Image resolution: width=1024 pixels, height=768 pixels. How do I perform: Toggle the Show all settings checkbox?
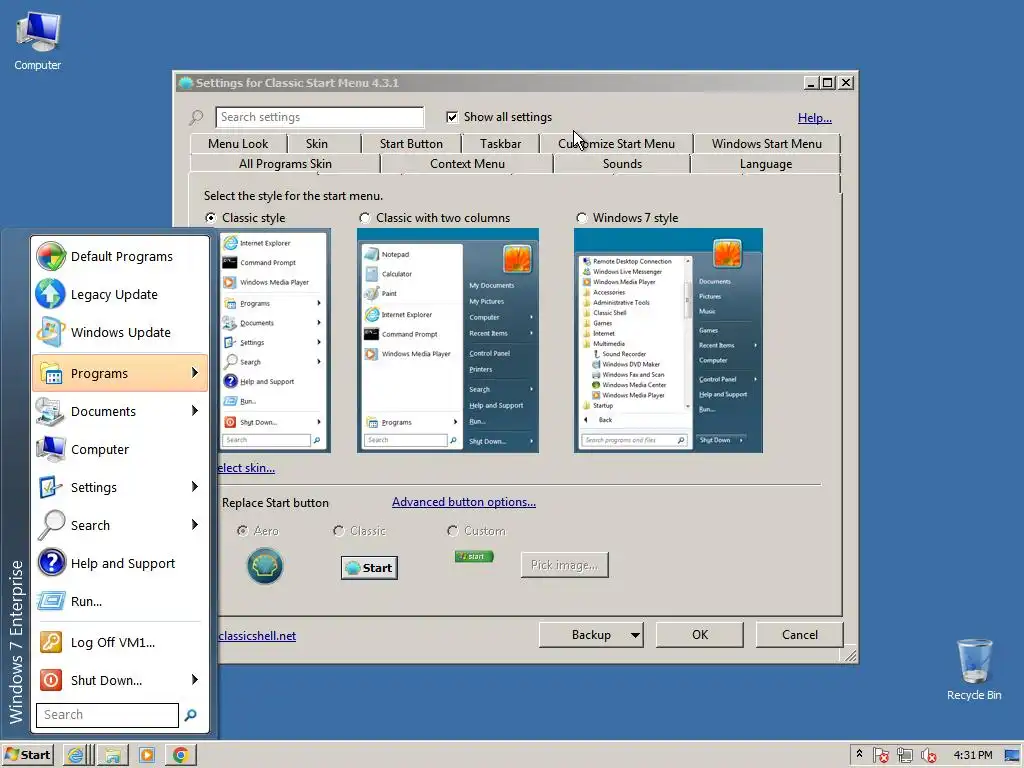click(x=452, y=117)
